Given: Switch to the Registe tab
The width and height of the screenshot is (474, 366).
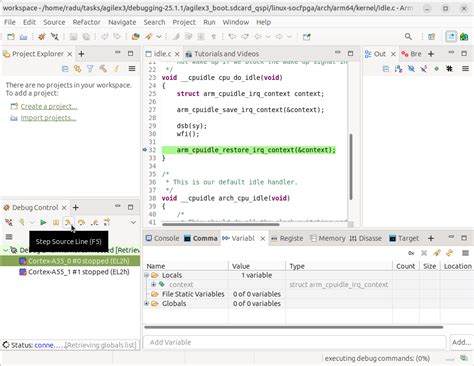Looking at the screenshot, I should point(287,238).
